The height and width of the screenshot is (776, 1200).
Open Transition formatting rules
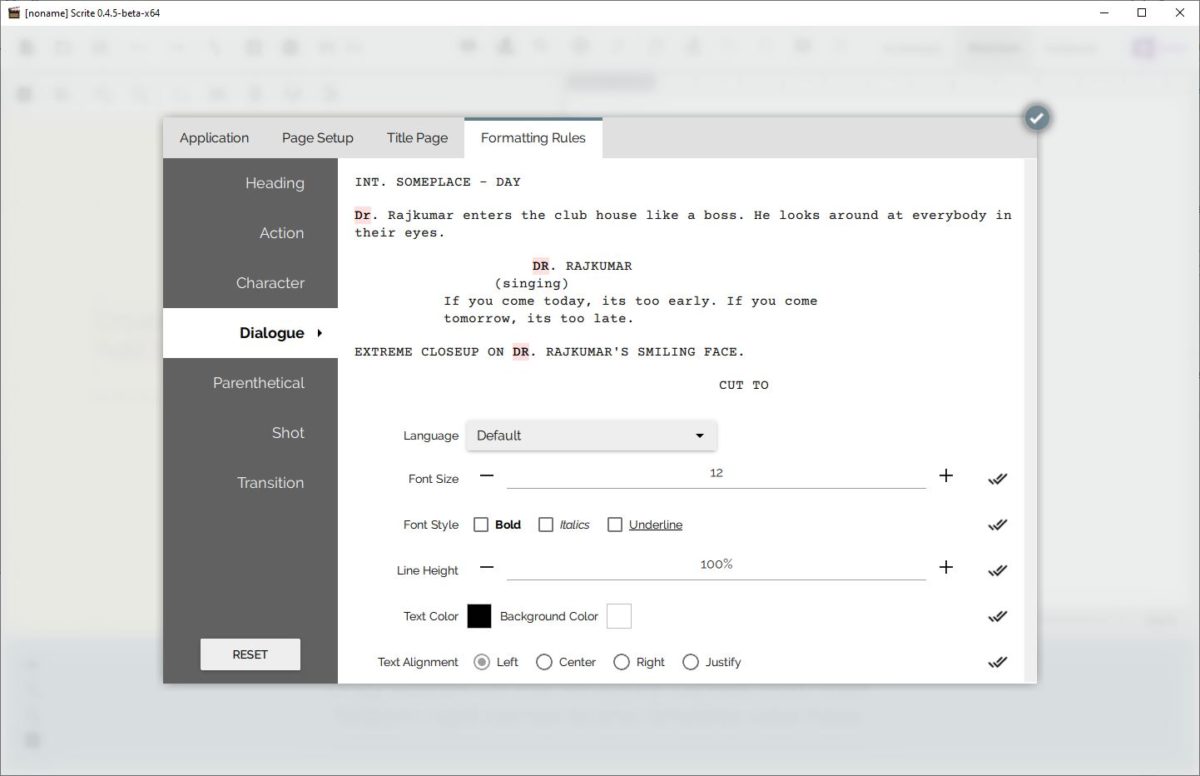click(x=251, y=483)
